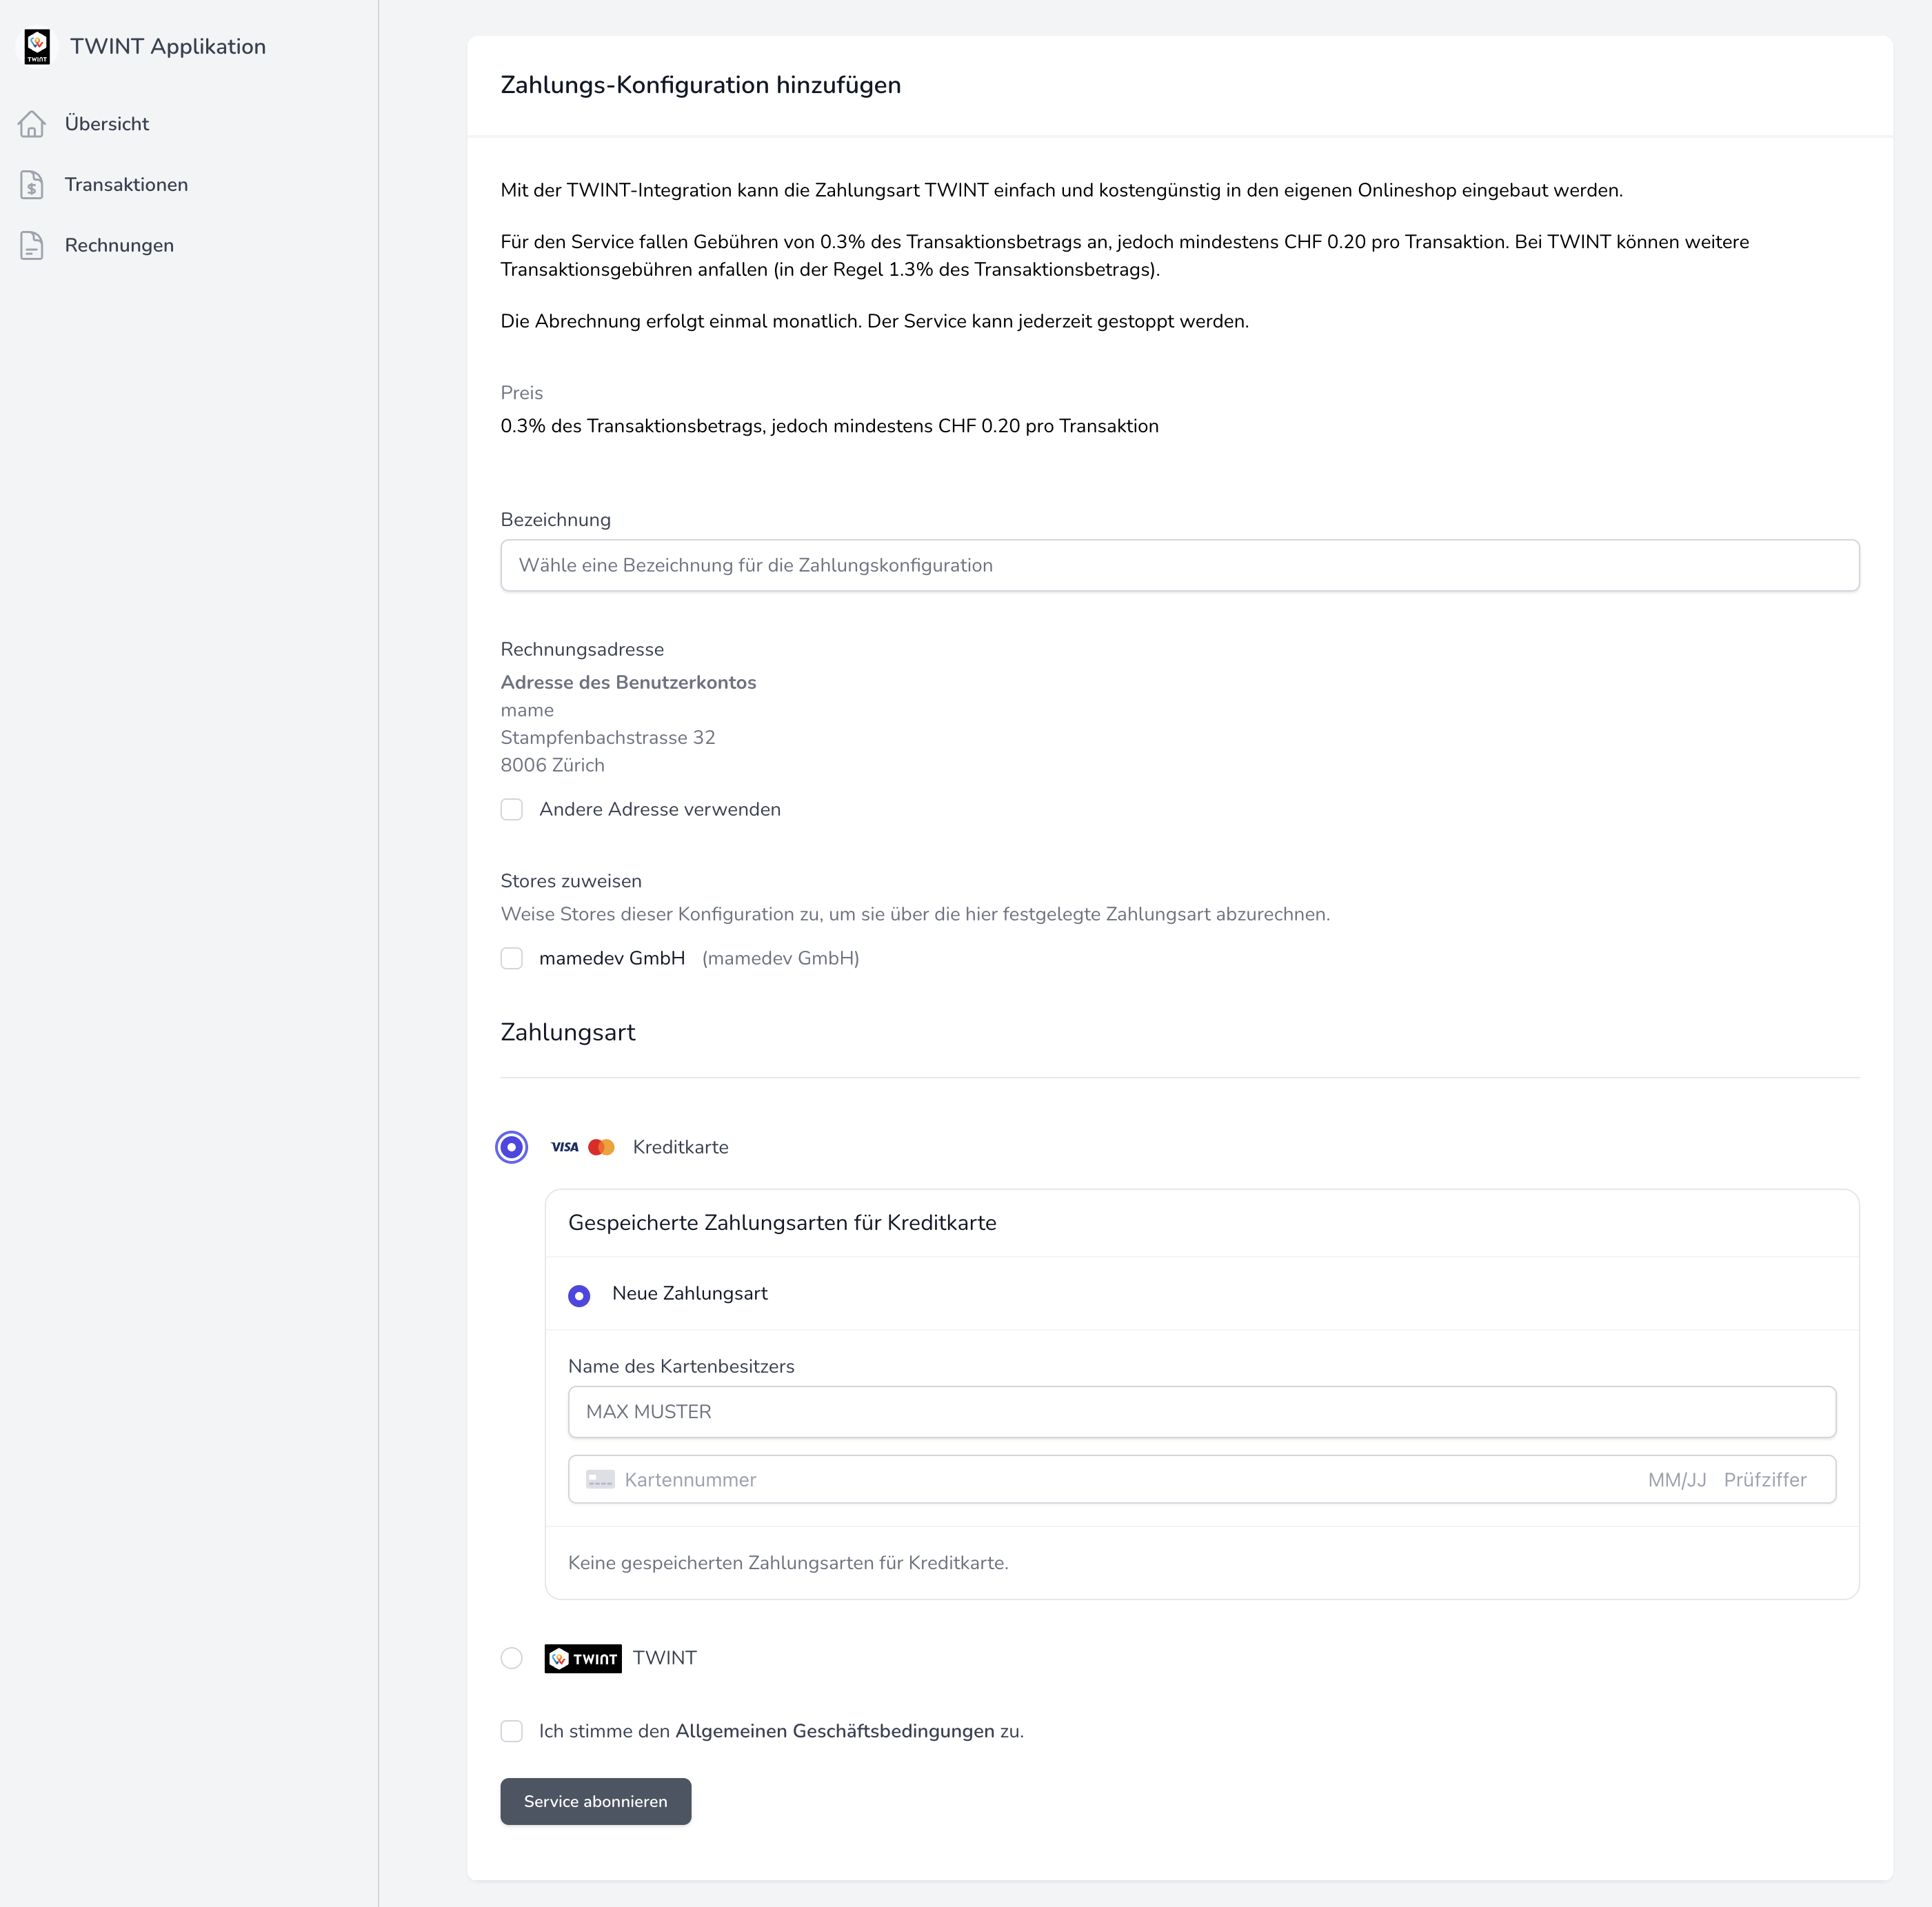Open the Allgemeinen Geschäftsbedingungen link
The width and height of the screenshot is (1932, 1907).
835,1731
